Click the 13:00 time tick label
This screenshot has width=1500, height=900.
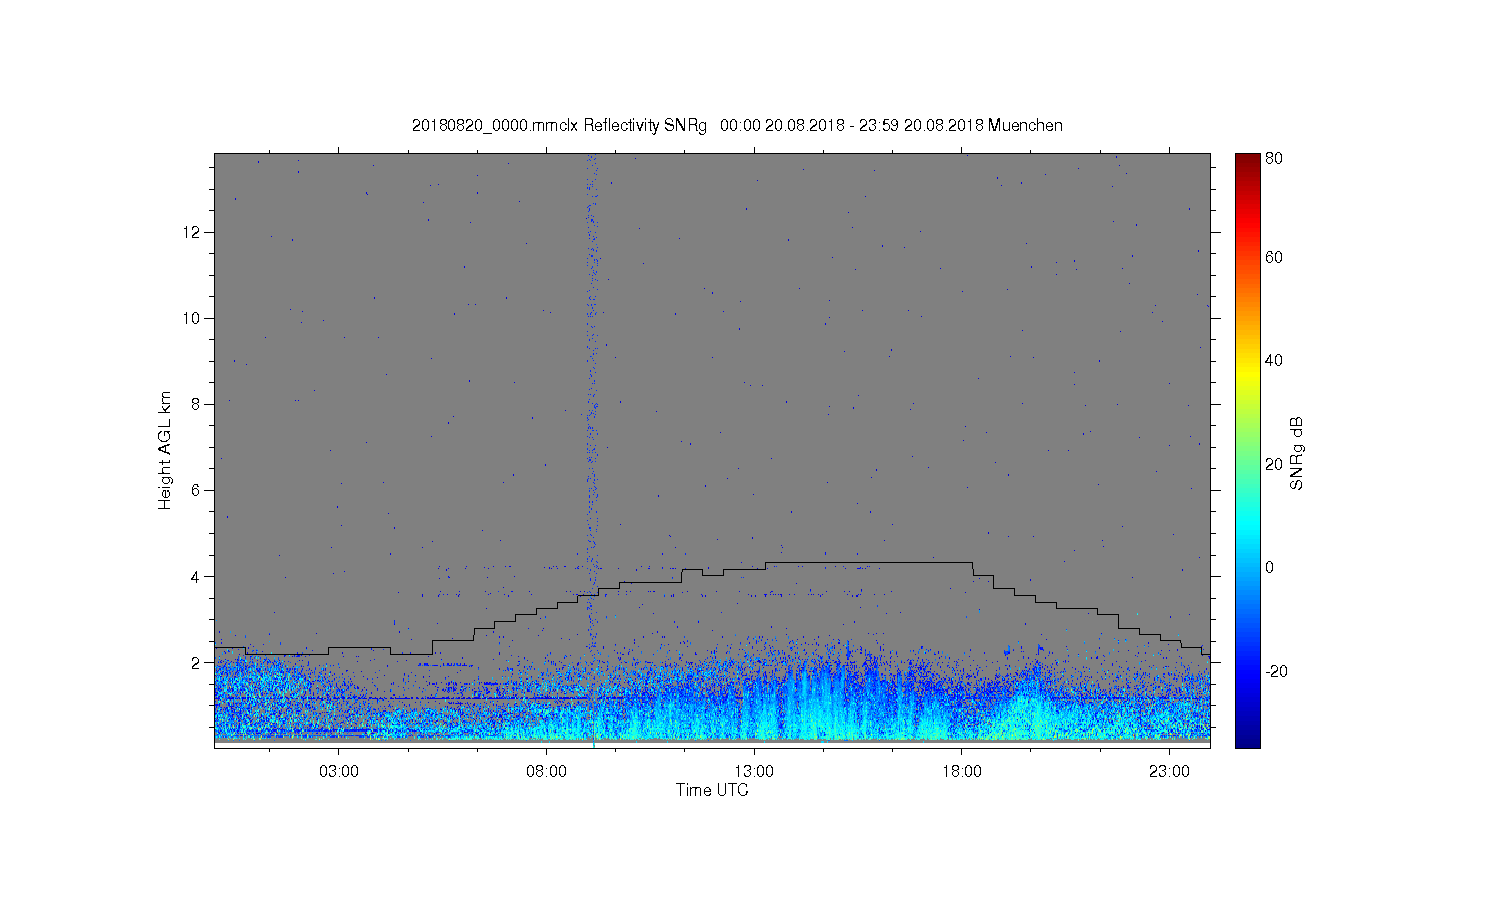[x=754, y=772]
